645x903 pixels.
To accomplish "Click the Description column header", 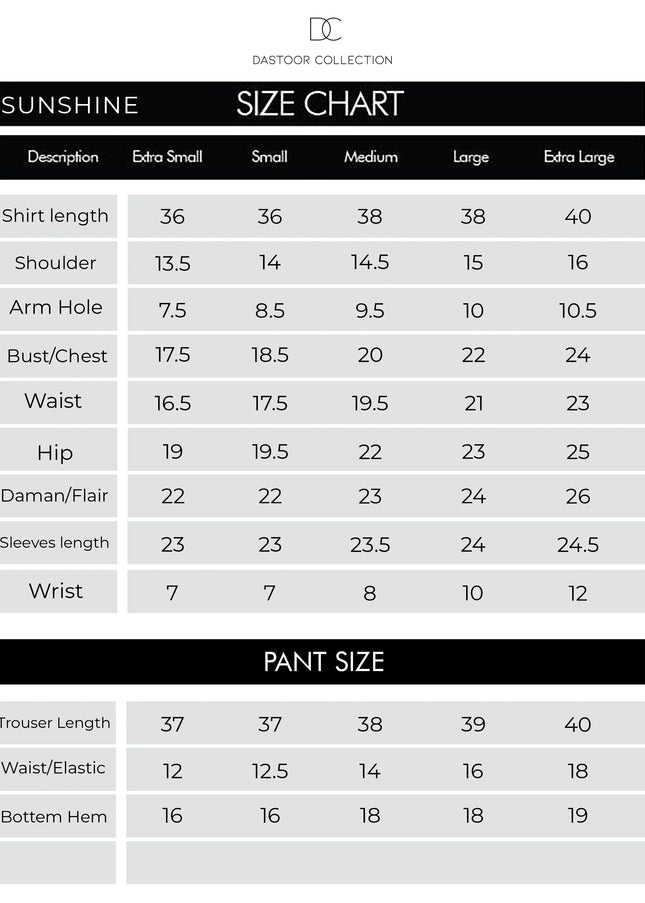I will tap(63, 157).
